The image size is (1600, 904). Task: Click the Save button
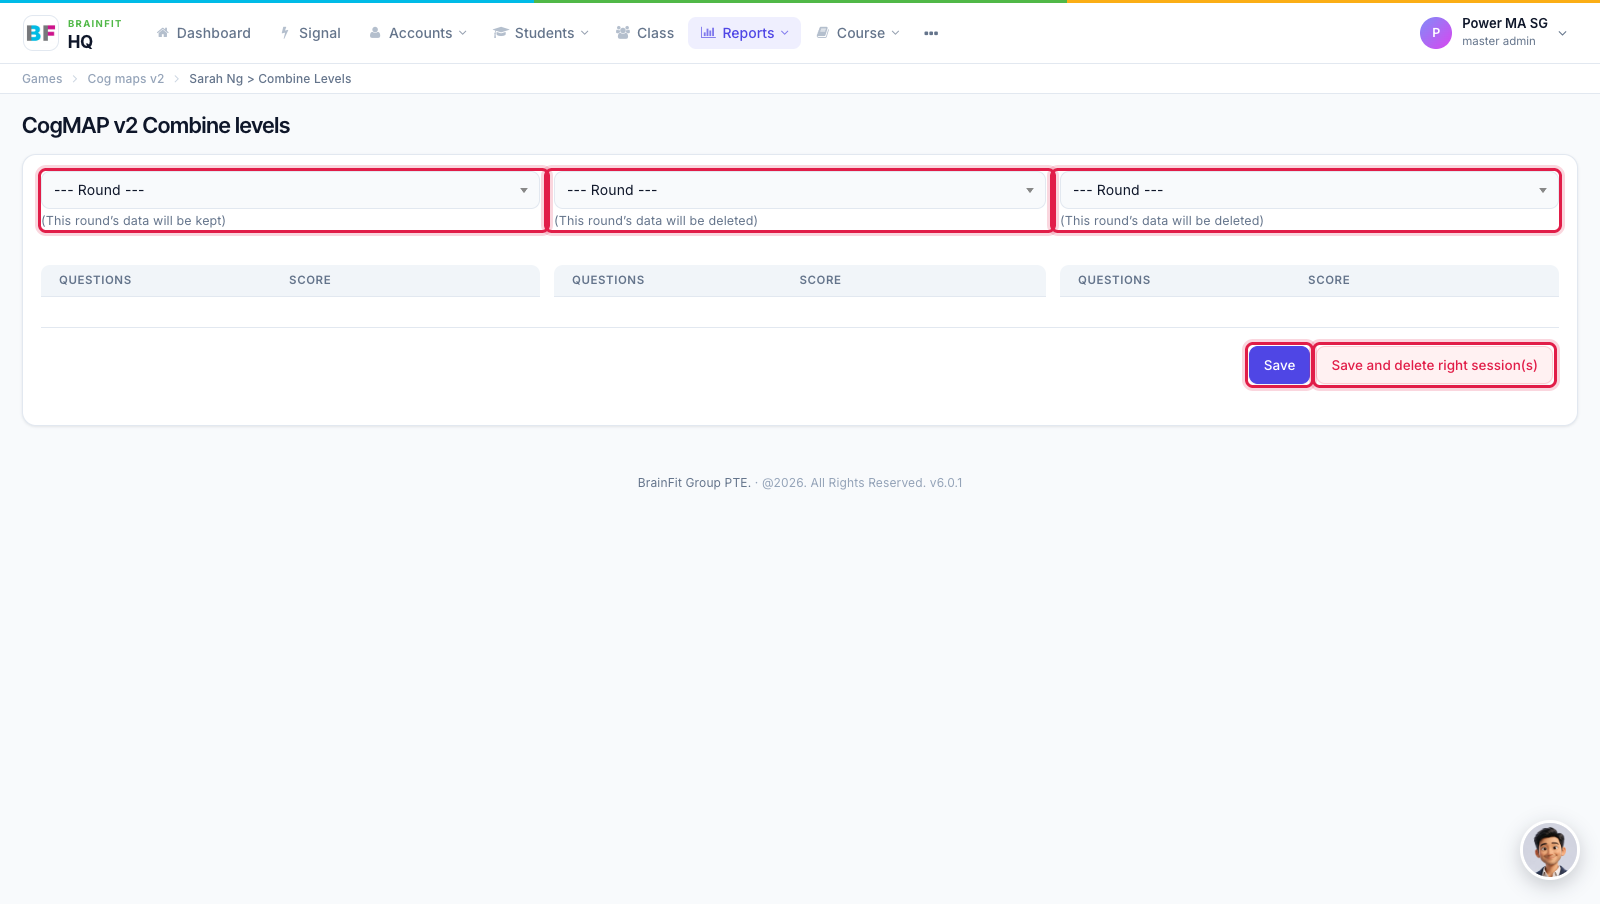1279,365
